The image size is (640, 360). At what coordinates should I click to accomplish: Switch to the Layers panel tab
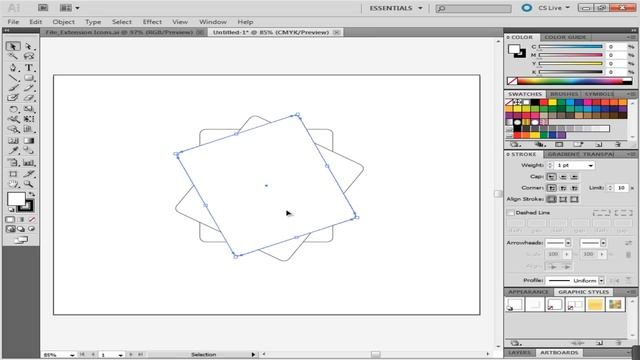pyautogui.click(x=520, y=353)
